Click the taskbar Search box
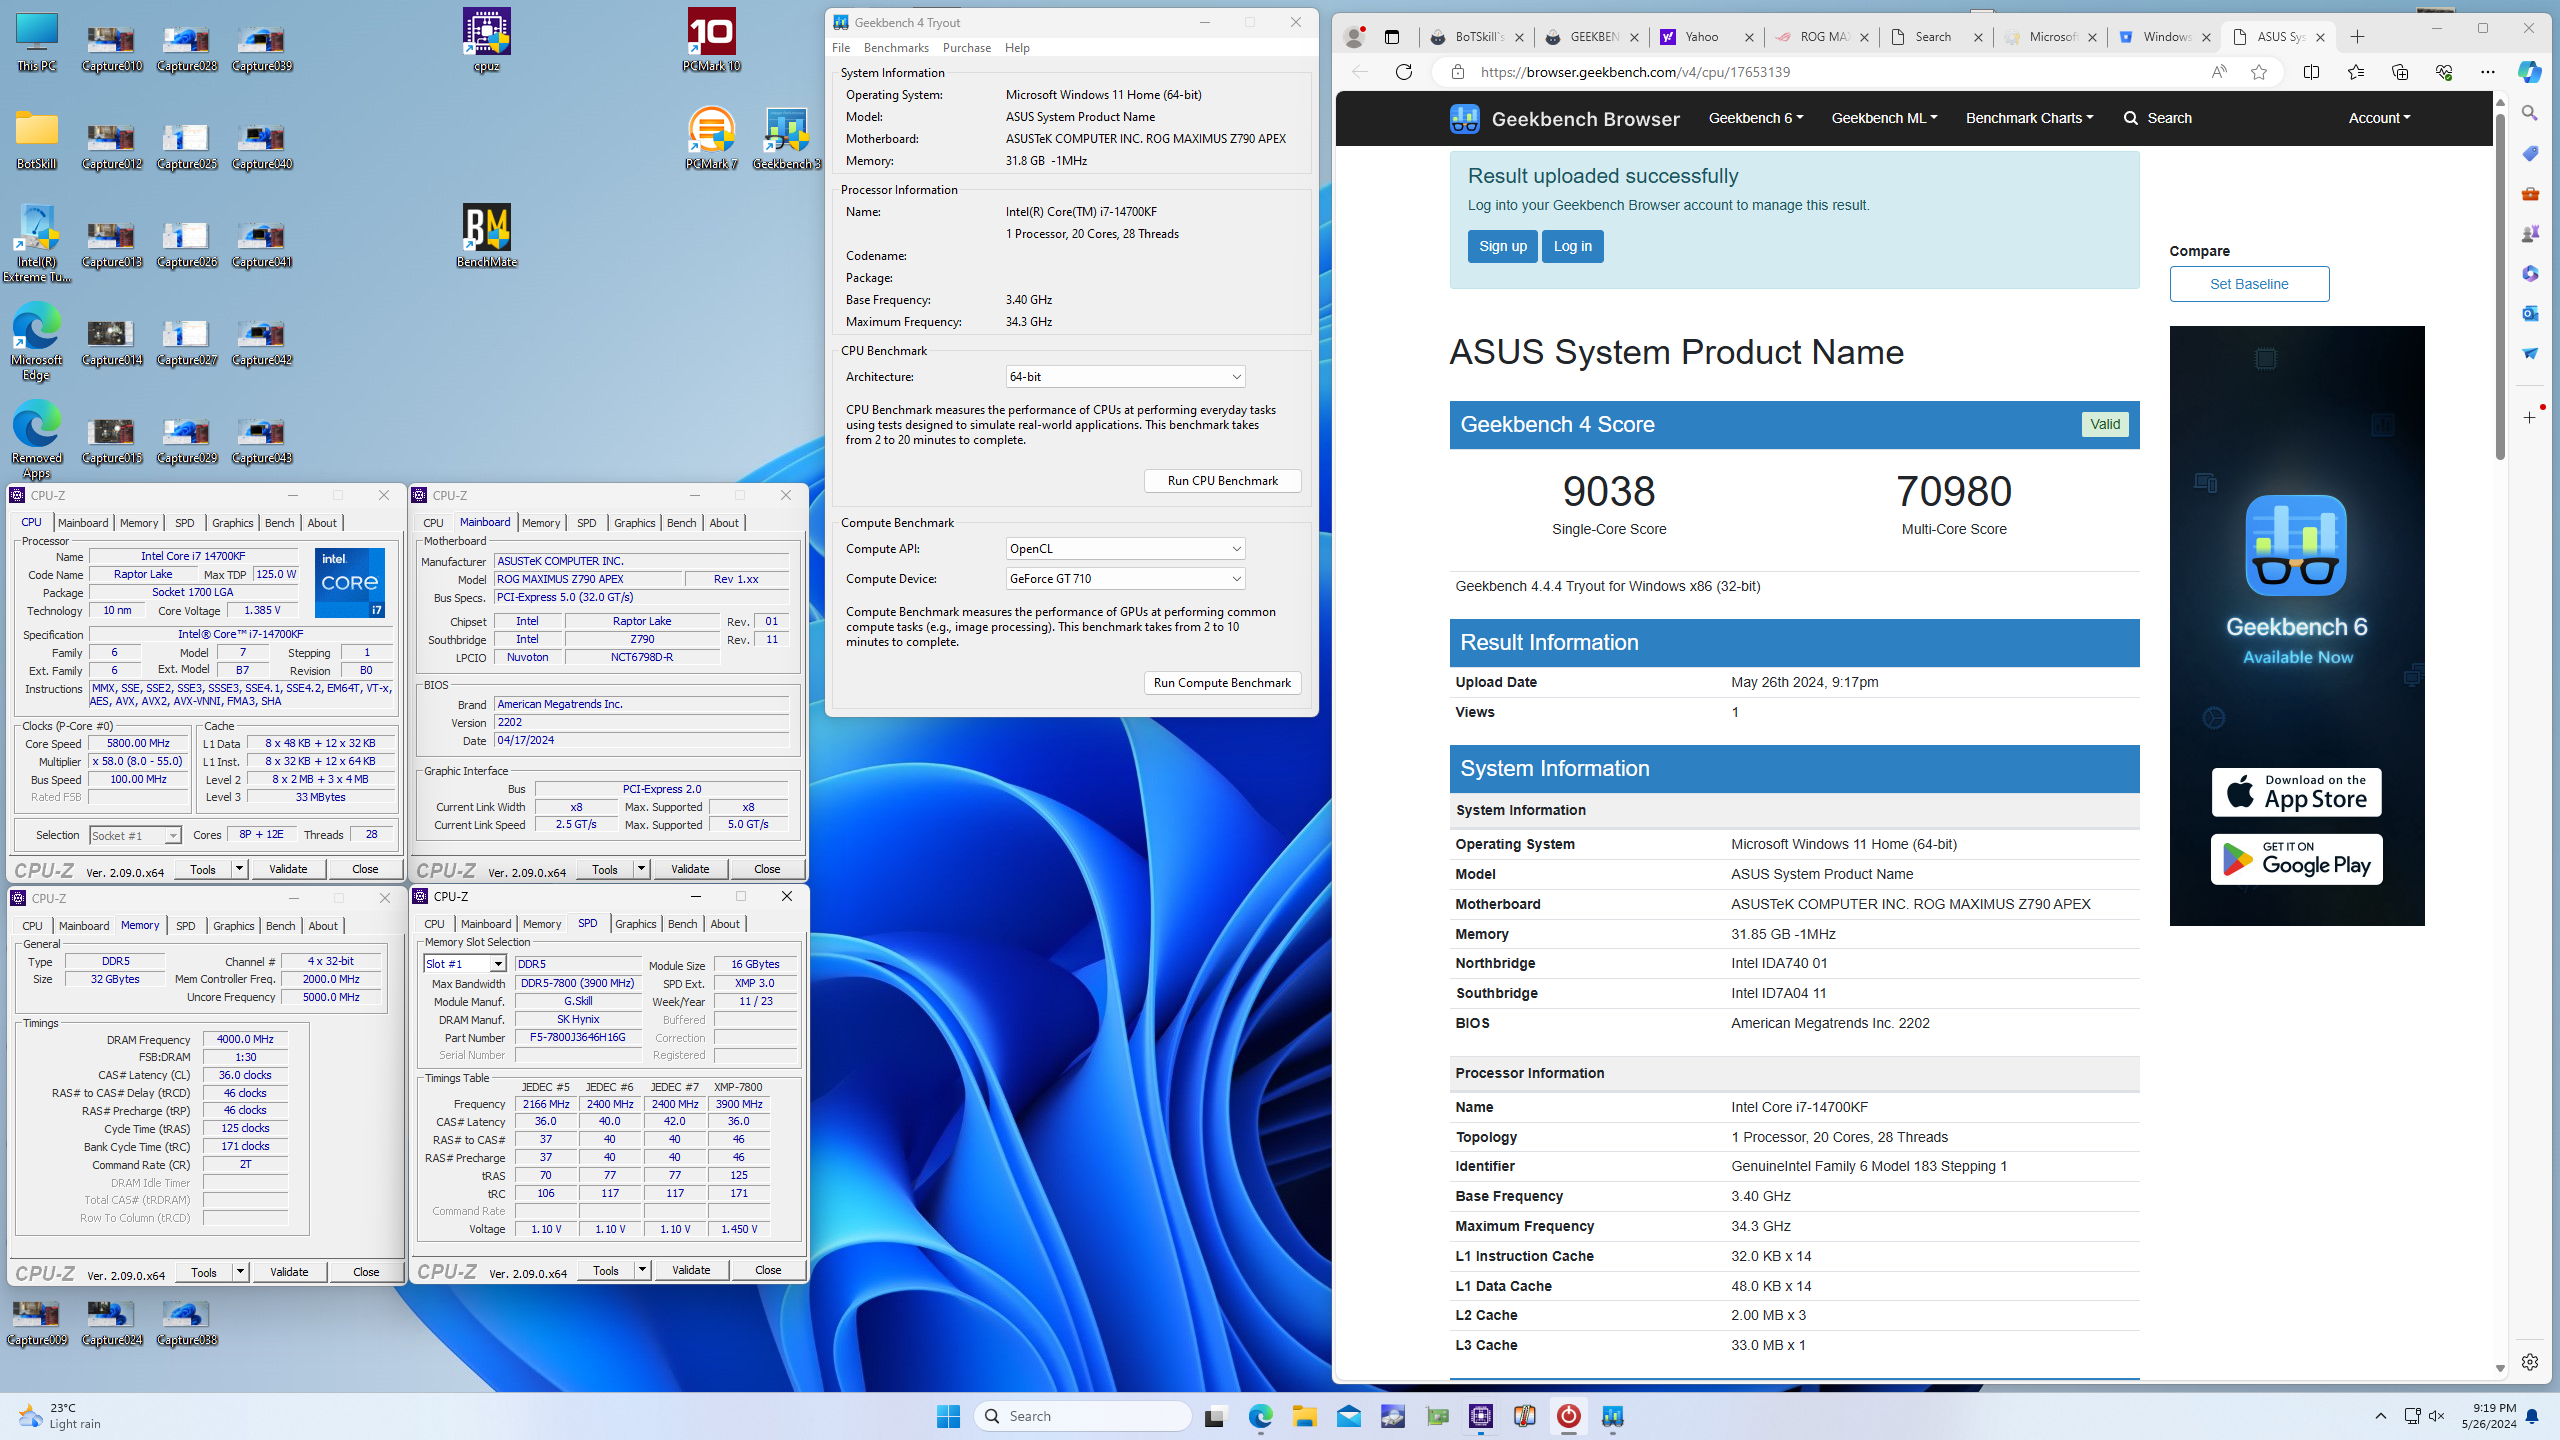The height and width of the screenshot is (1440, 2560). [x=1082, y=1416]
